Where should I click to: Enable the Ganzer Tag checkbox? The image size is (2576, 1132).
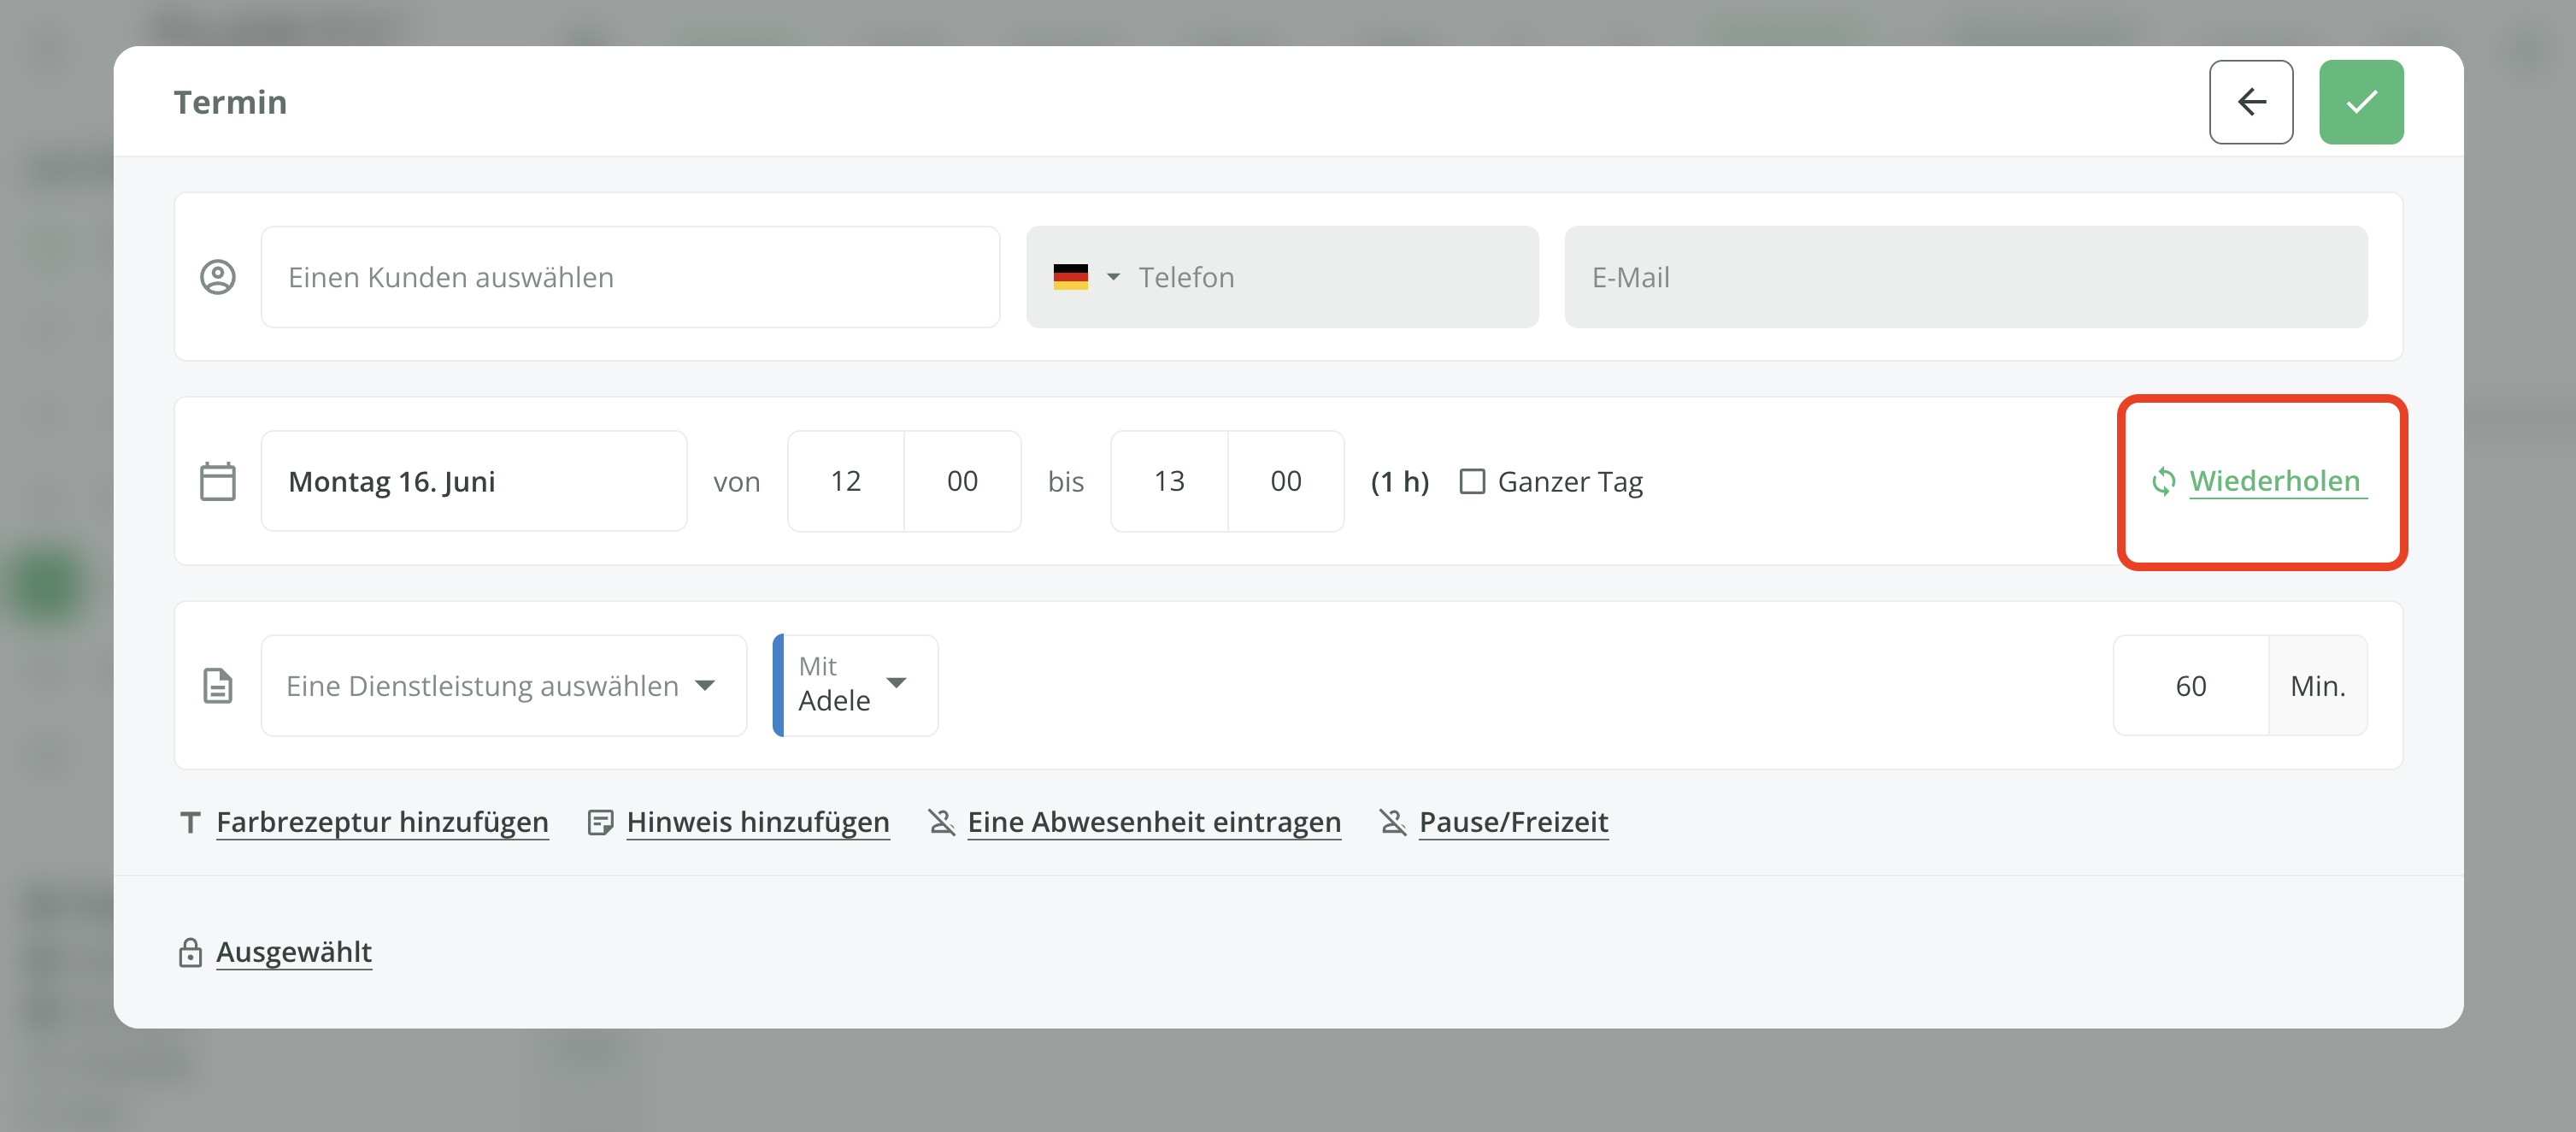point(1472,481)
